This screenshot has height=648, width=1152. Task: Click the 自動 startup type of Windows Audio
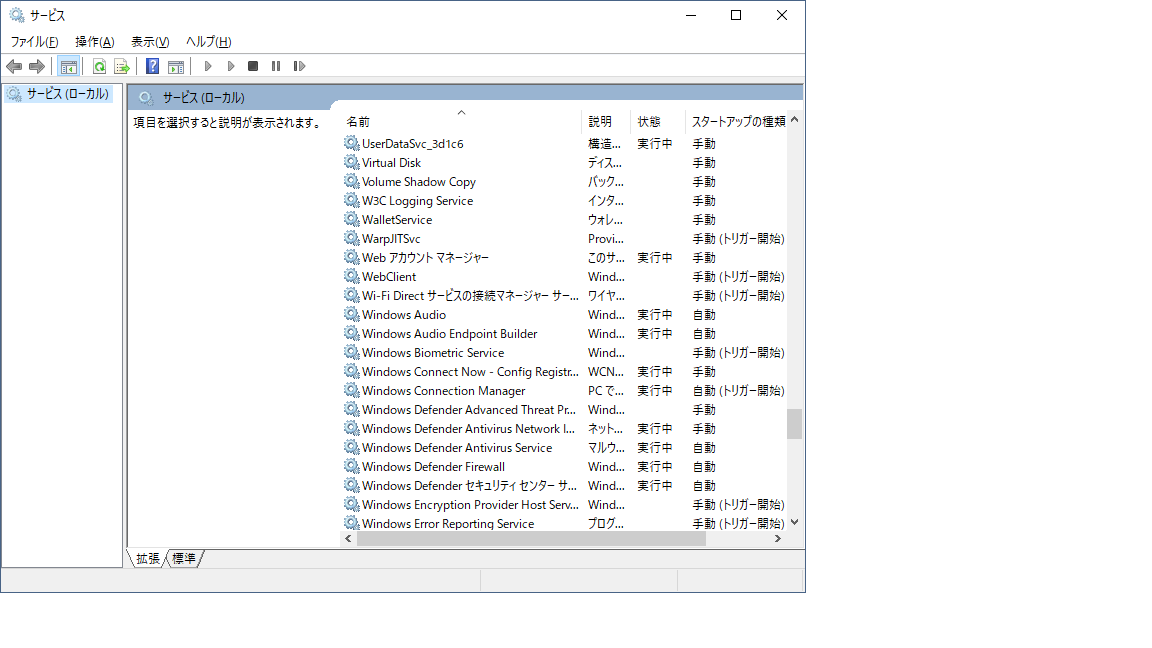[704, 314]
